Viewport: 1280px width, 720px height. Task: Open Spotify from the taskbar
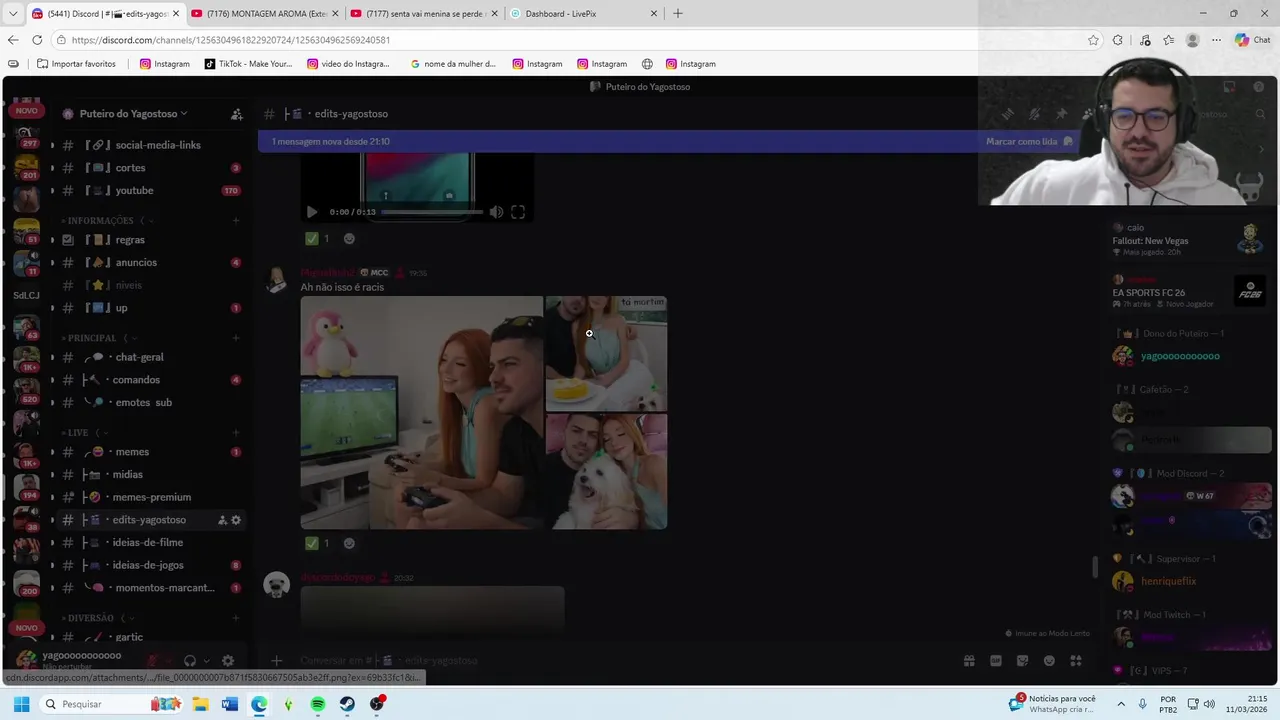pos(318,704)
